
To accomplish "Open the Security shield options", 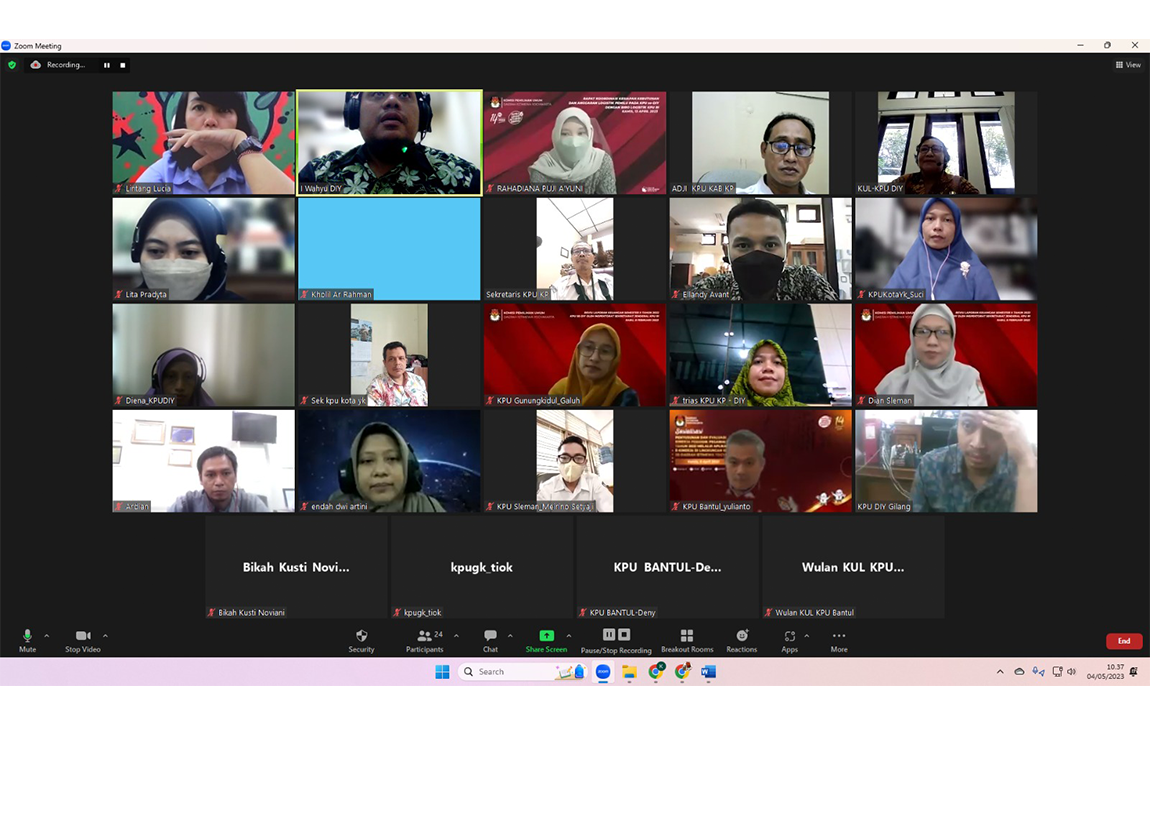I will pos(361,637).
